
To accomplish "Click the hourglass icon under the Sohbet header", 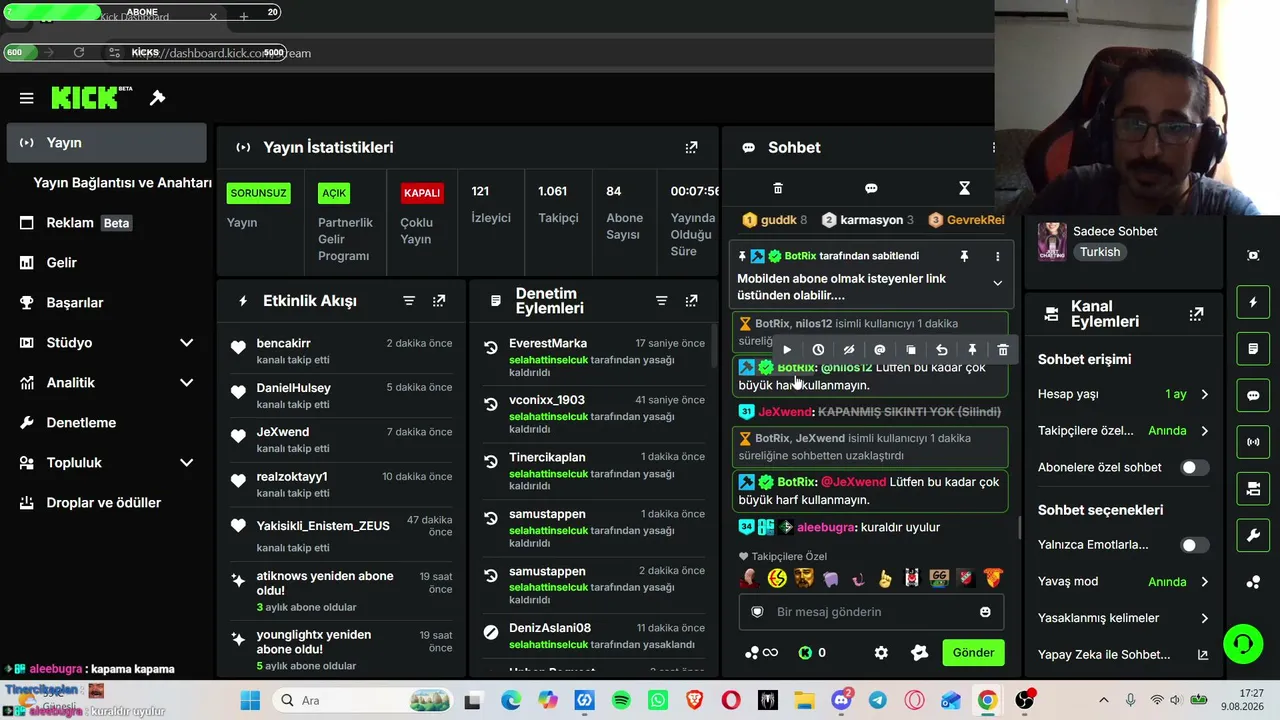I will [964, 188].
